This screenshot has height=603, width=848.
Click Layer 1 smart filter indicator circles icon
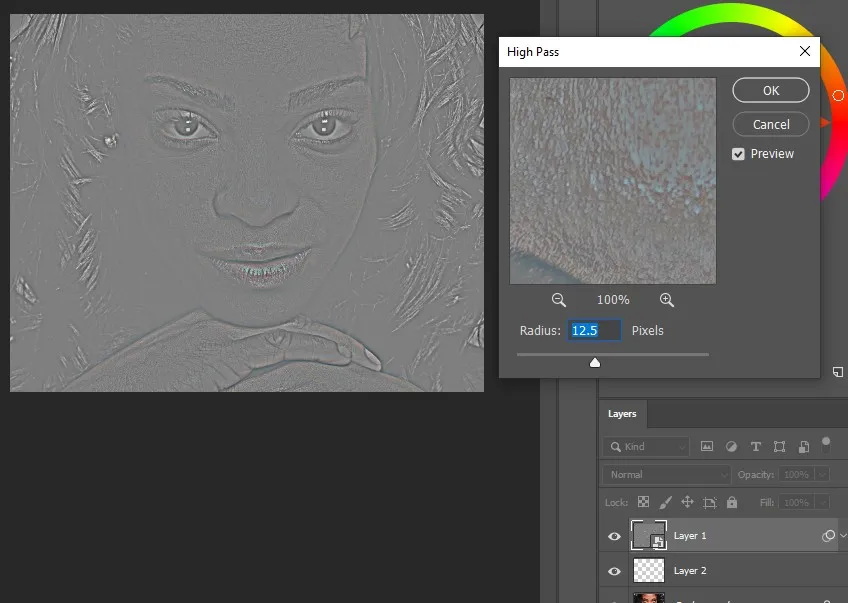point(828,536)
